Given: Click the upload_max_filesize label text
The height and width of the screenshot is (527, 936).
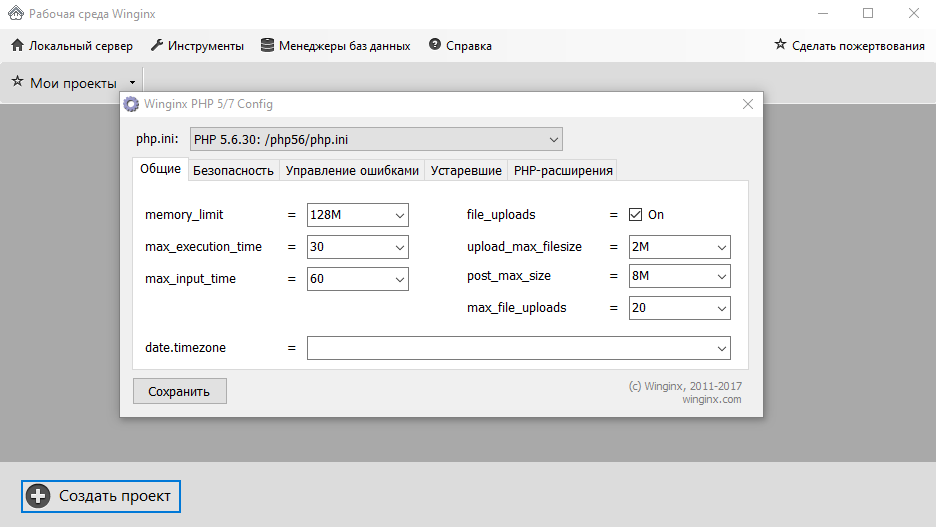Looking at the screenshot, I should pyautogui.click(x=524, y=247).
